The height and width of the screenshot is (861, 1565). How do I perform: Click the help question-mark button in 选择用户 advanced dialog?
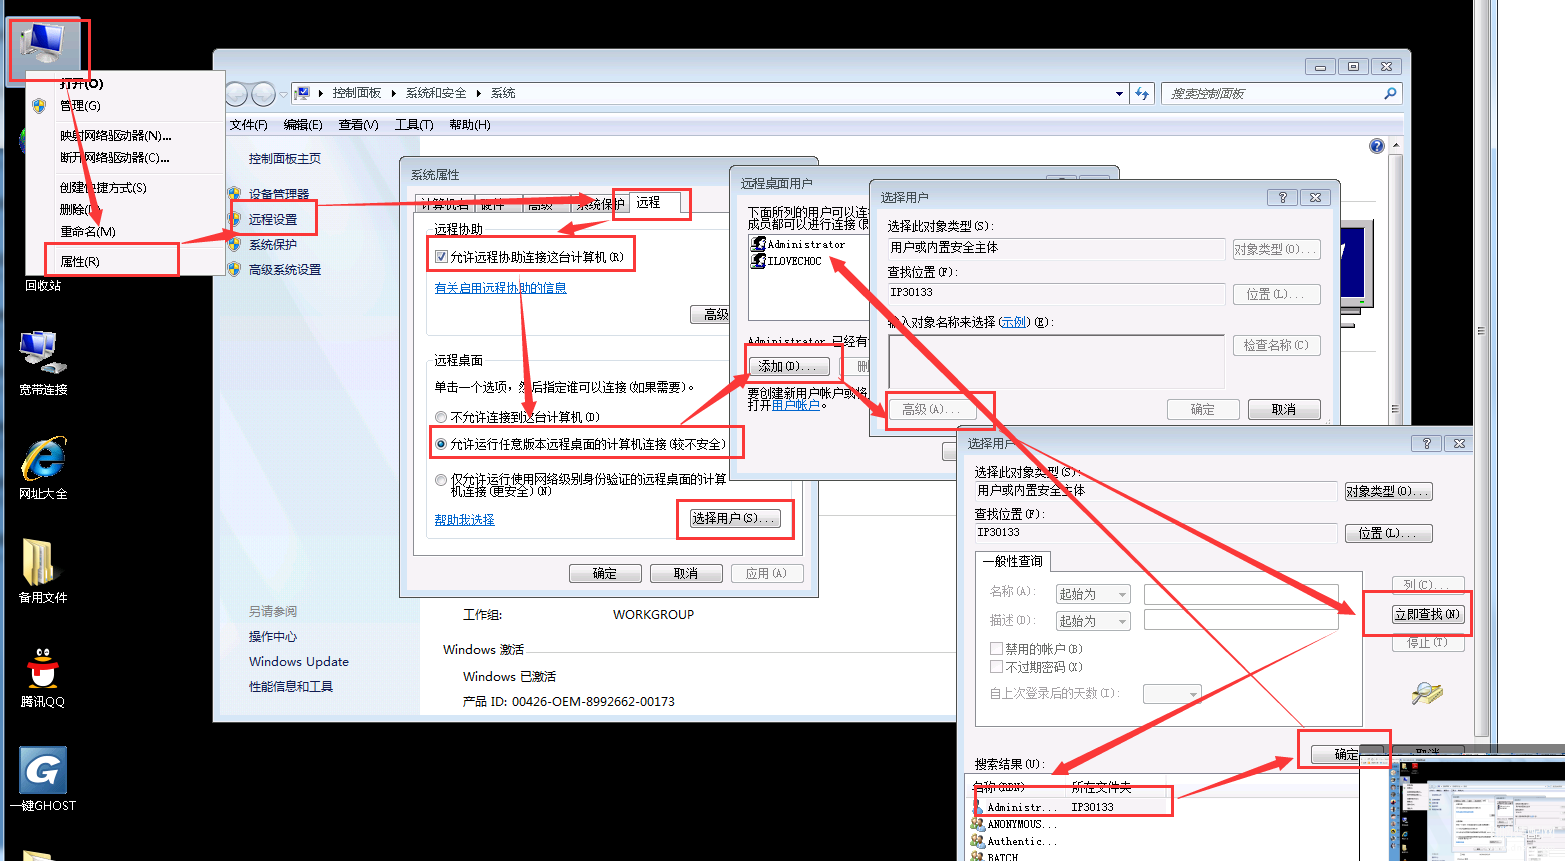[x=1426, y=443]
